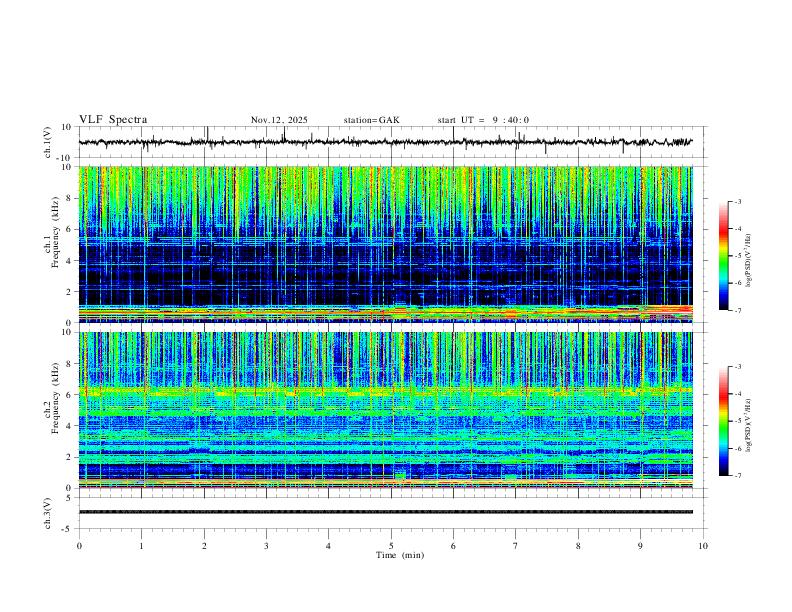Click the 'start UT = 9 :40: 0' text

point(483,120)
